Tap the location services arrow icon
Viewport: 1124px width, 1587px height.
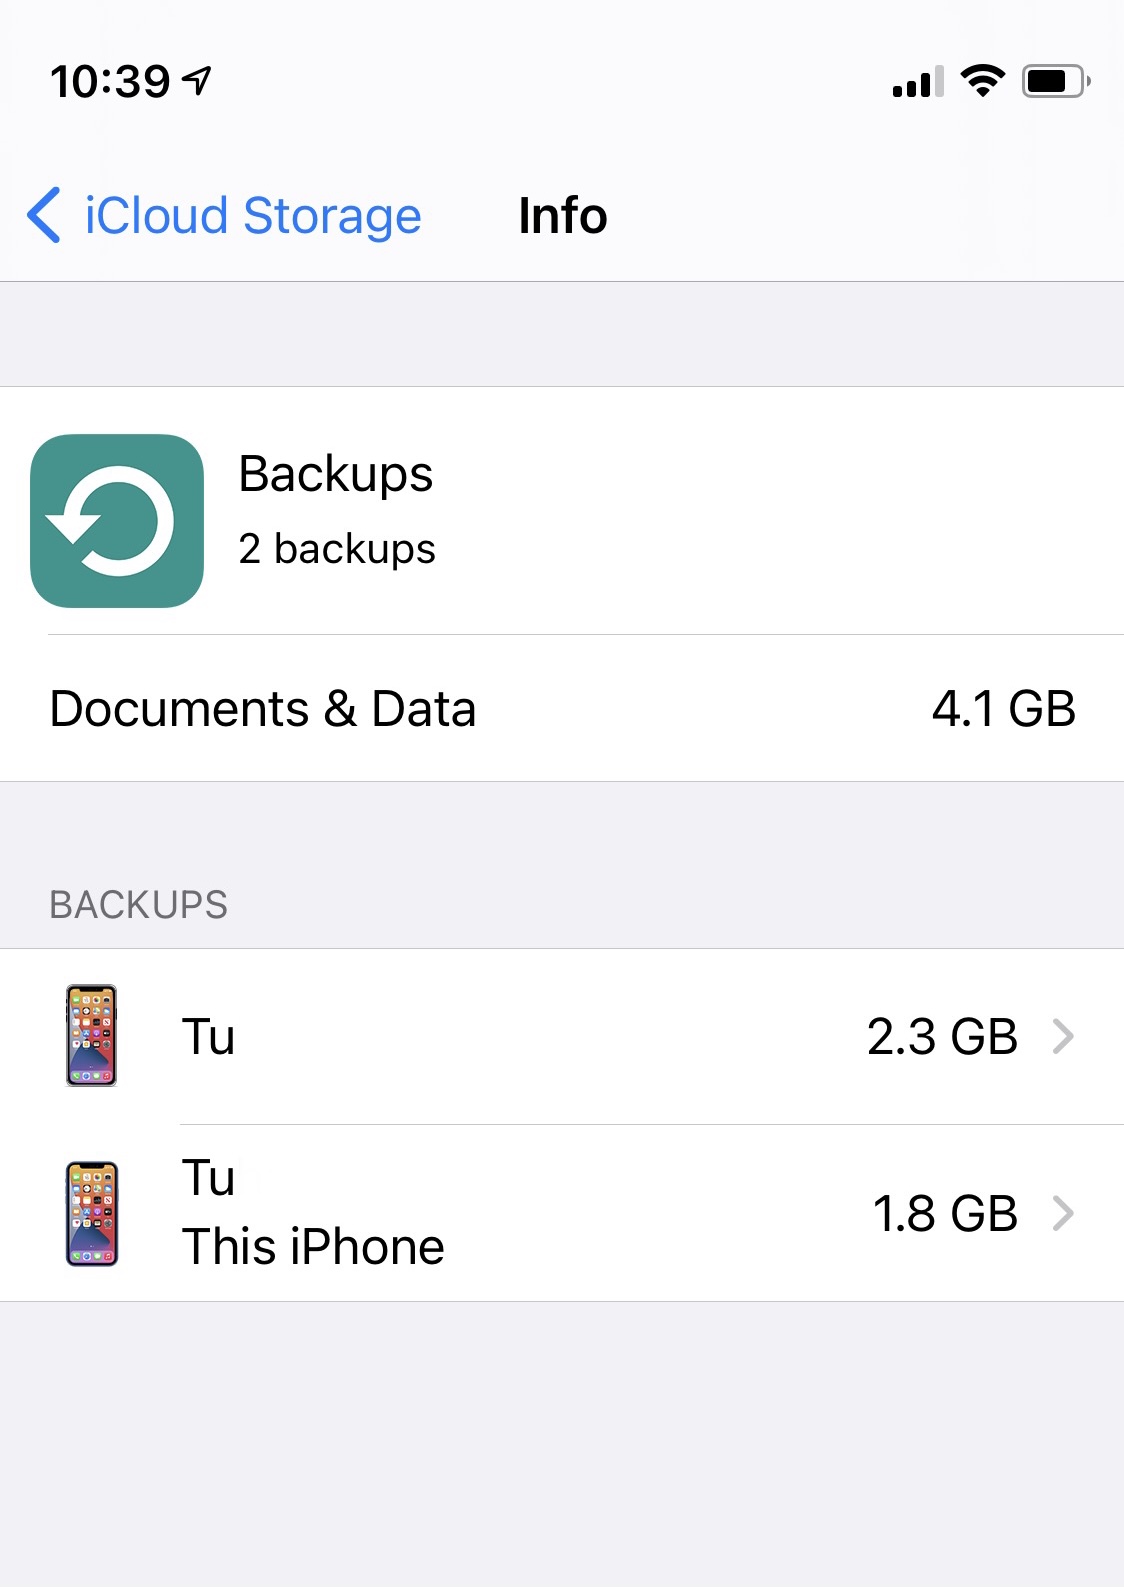pyautogui.click(x=198, y=80)
